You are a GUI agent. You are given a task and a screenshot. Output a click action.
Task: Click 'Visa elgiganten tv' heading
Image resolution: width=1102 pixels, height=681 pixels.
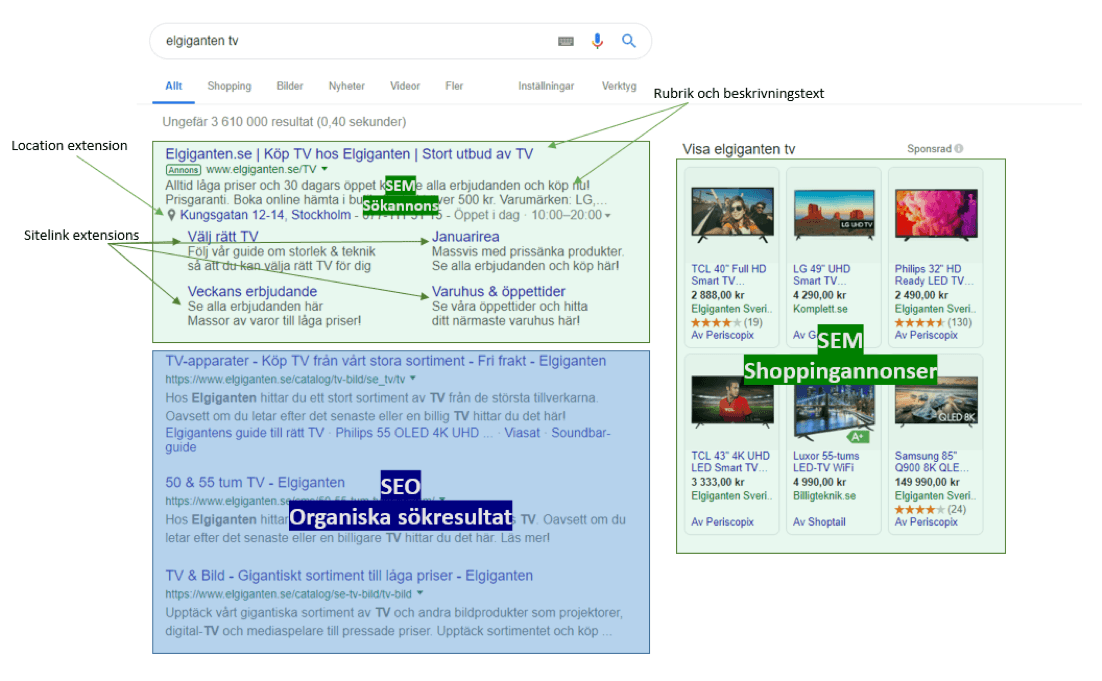(x=739, y=149)
